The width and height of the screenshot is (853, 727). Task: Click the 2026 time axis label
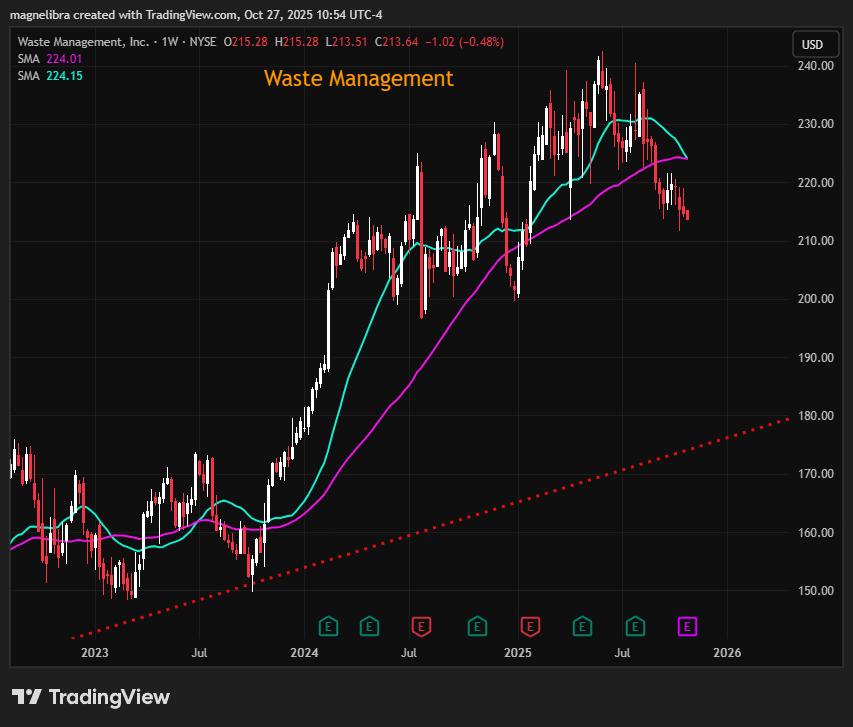click(x=727, y=652)
